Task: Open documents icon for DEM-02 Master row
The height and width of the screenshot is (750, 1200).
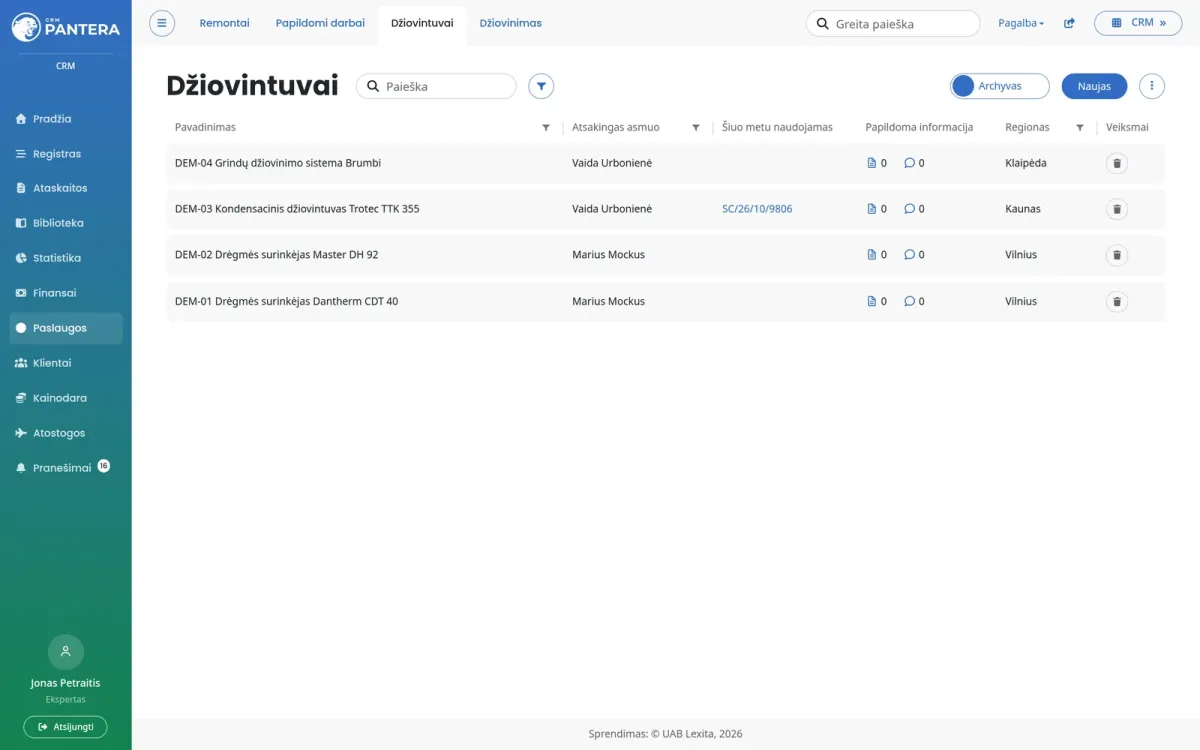Action: coord(871,255)
